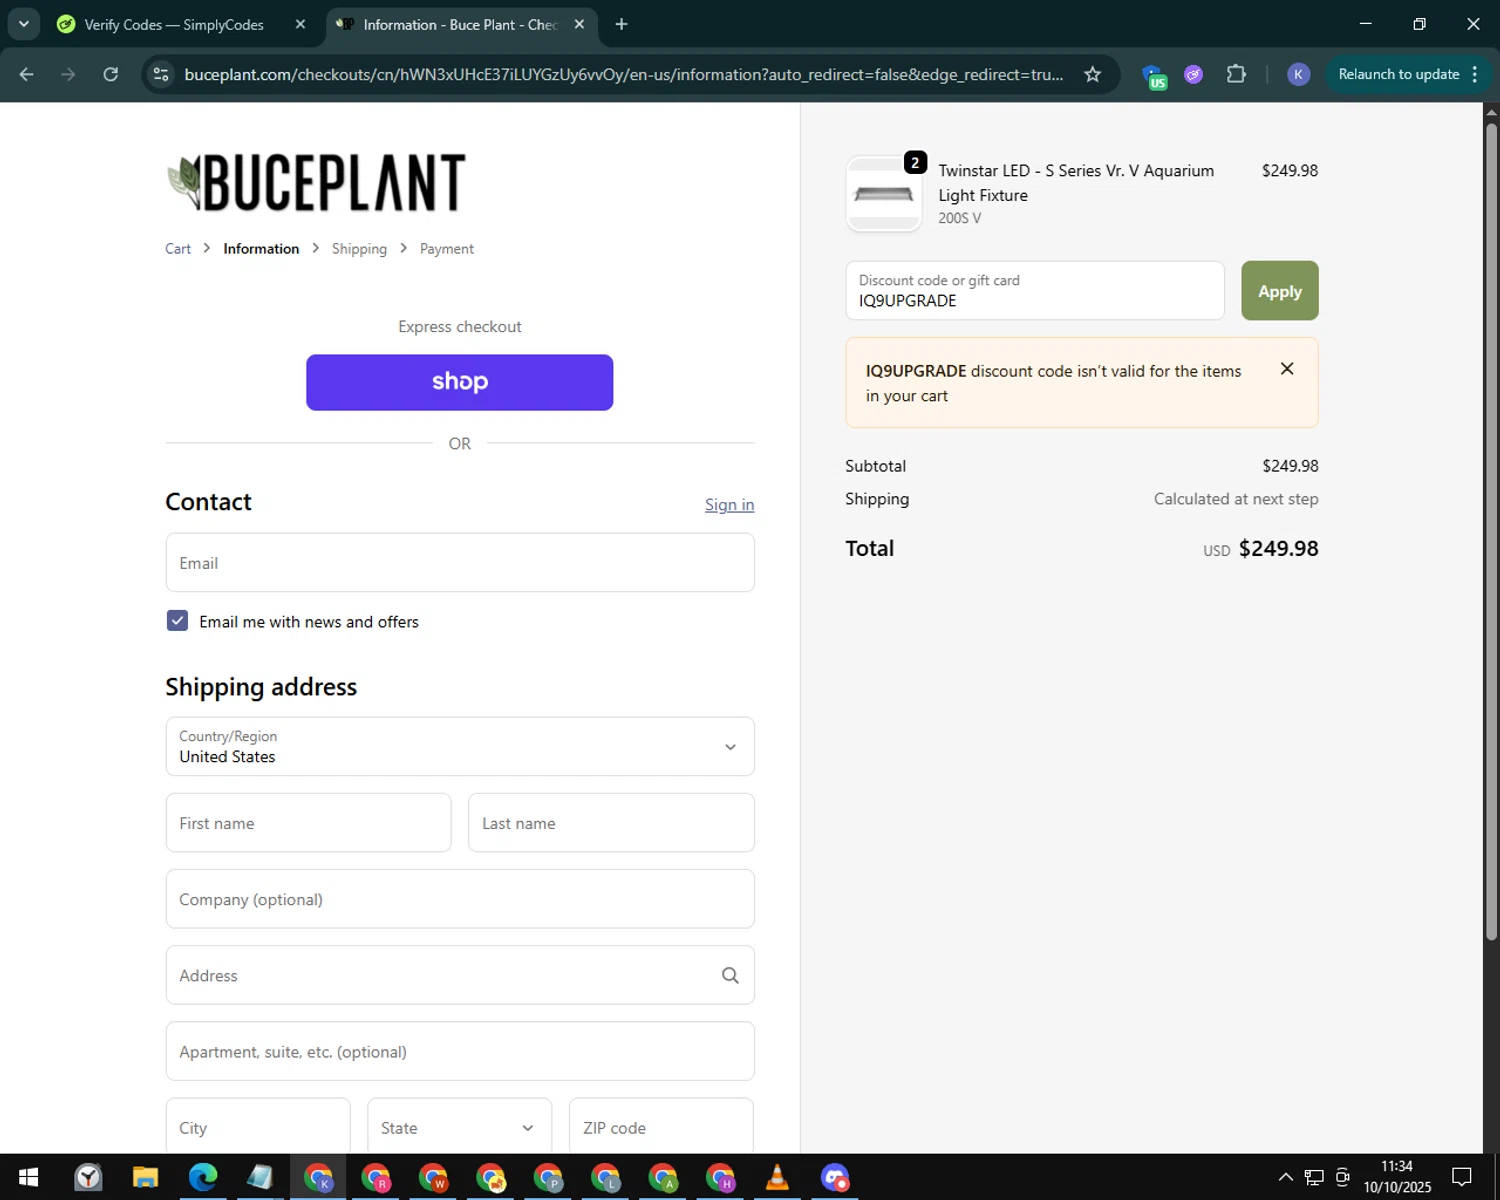Click the ZIP code field
This screenshot has height=1200, width=1500.
(661, 1126)
